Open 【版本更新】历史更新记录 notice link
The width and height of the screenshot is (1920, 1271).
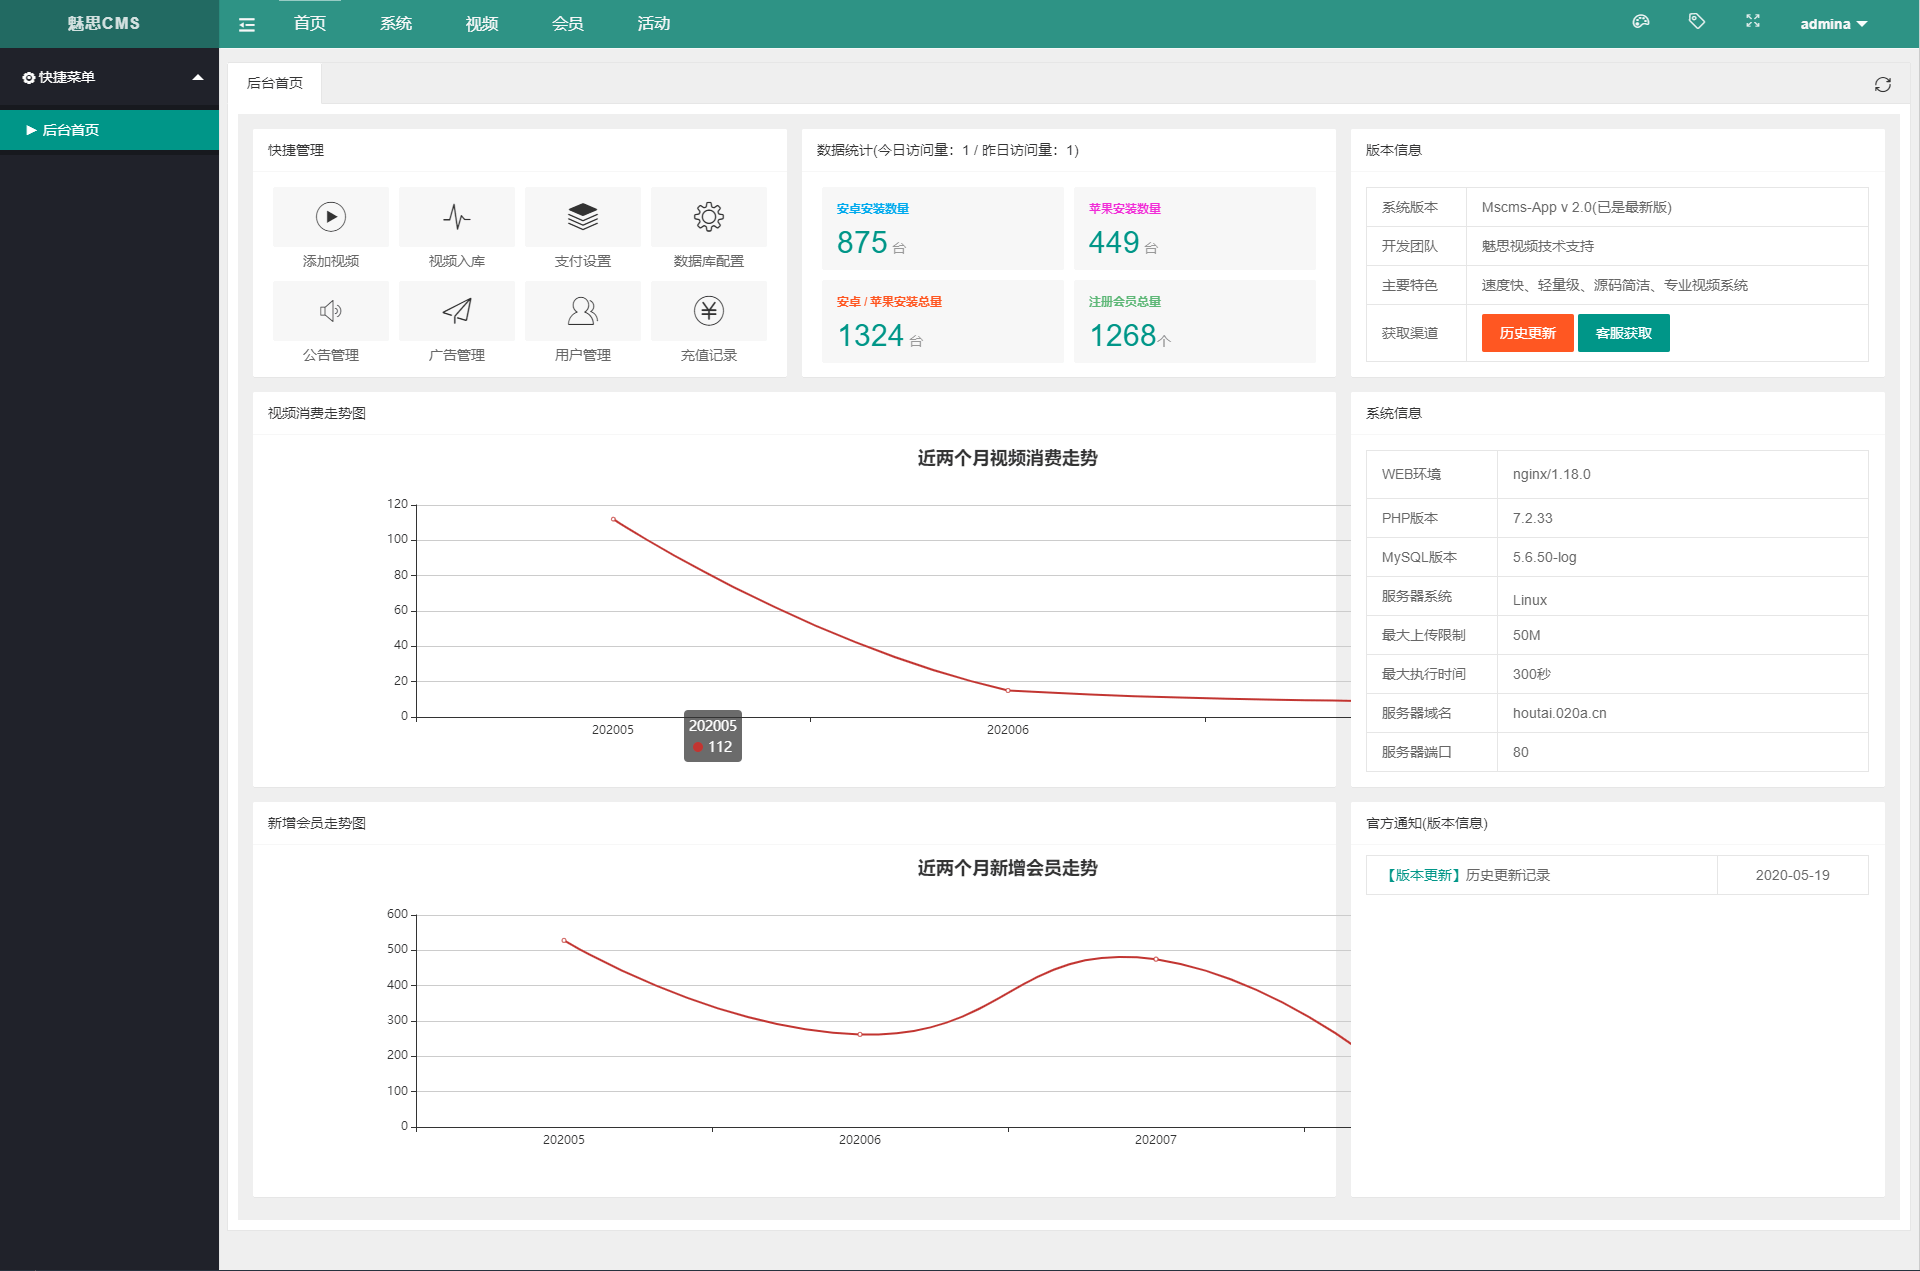coord(1467,875)
